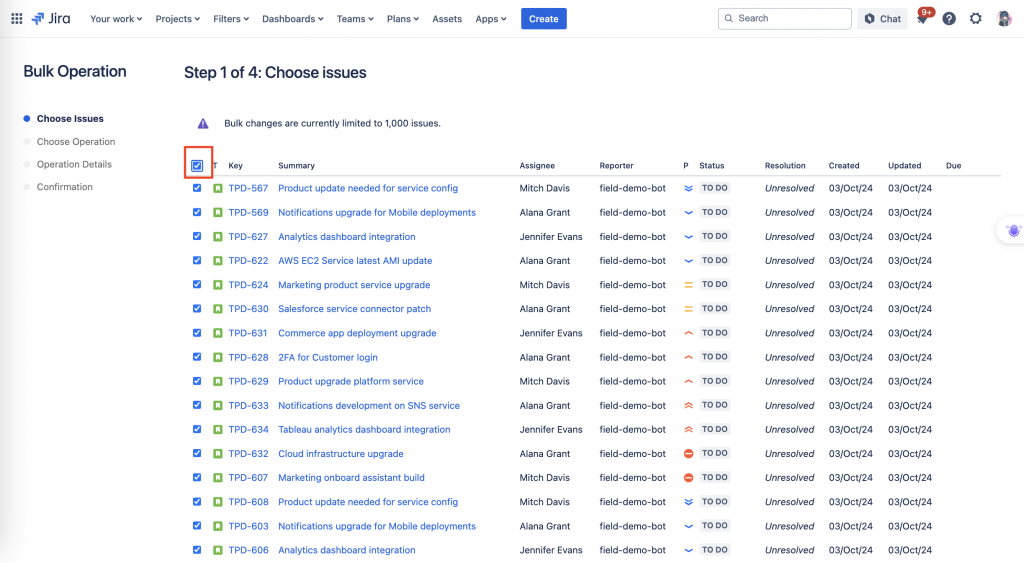1024x563 pixels.
Task: Expand the Your work dropdown
Action: pyautogui.click(x=116, y=19)
